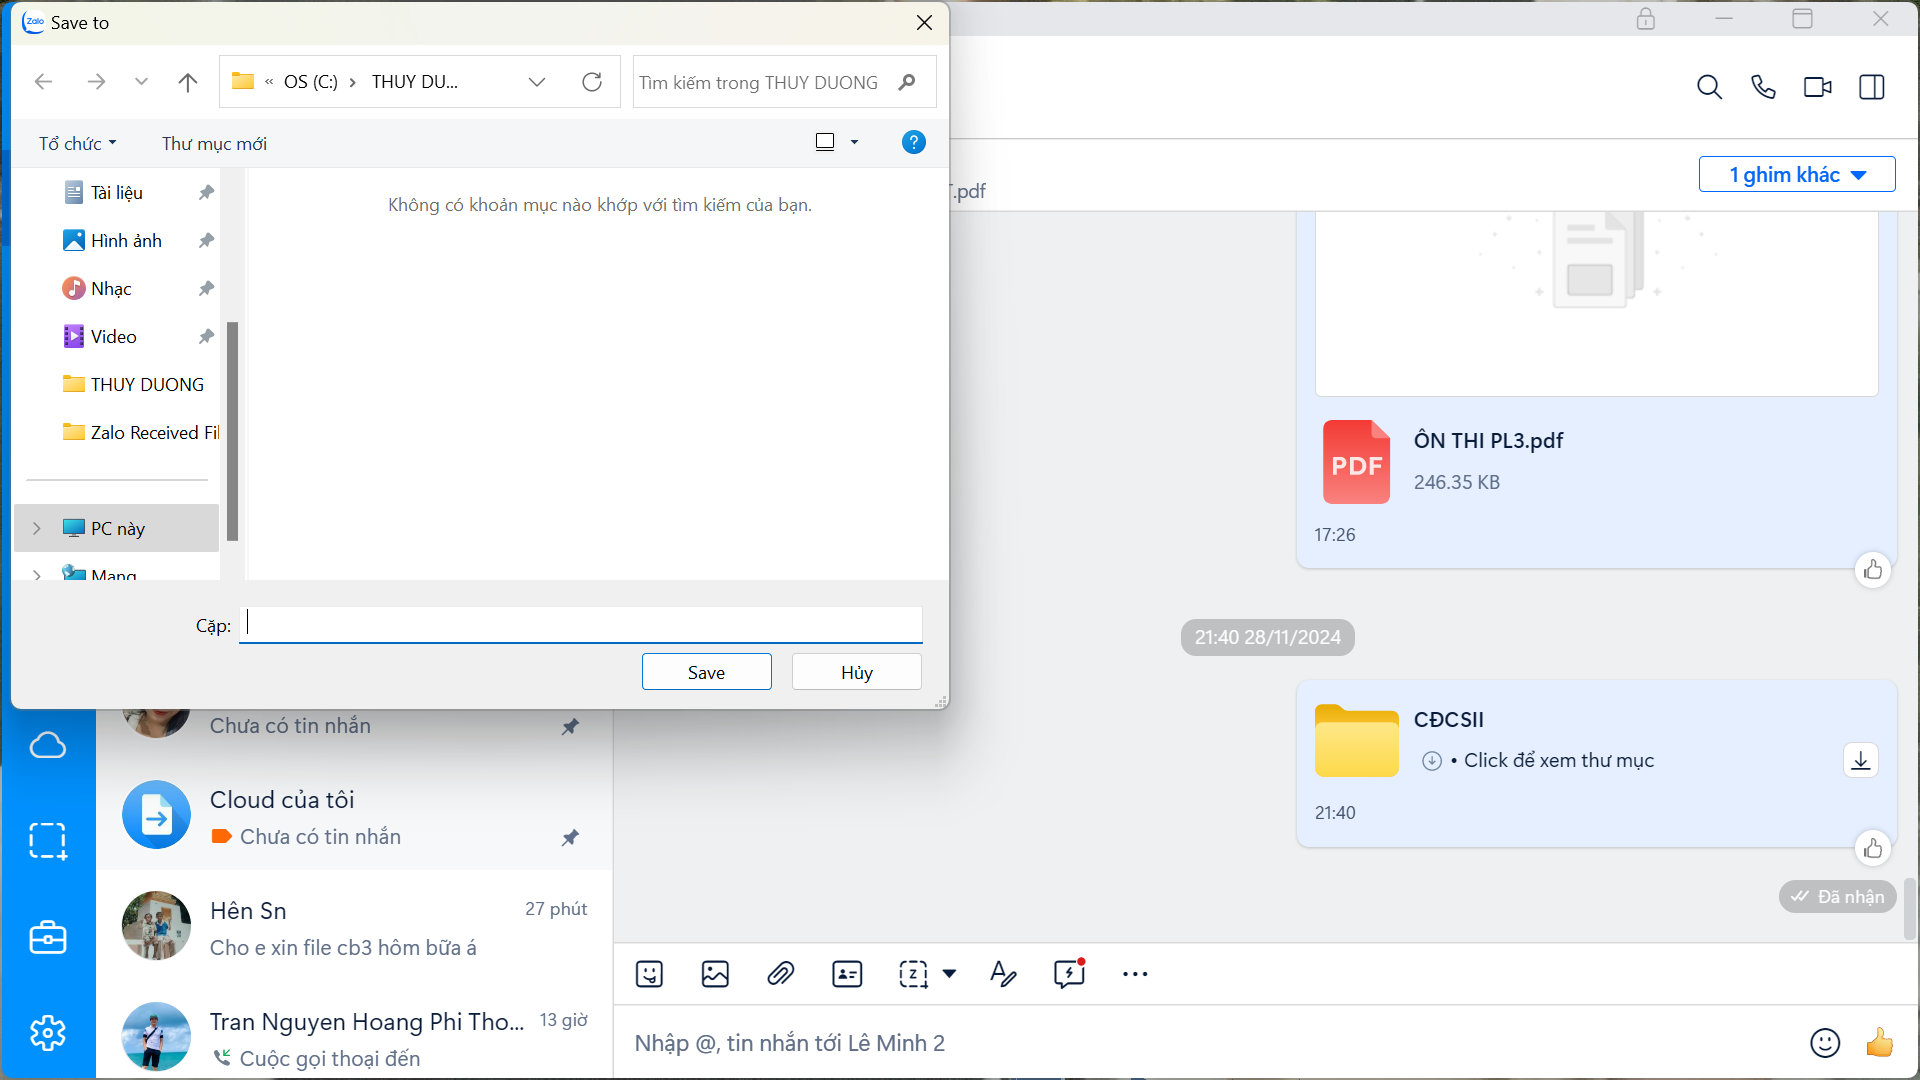The width and height of the screenshot is (1920, 1080).
Task: Click the folder tree vertical scrollbar
Action: 232,430
